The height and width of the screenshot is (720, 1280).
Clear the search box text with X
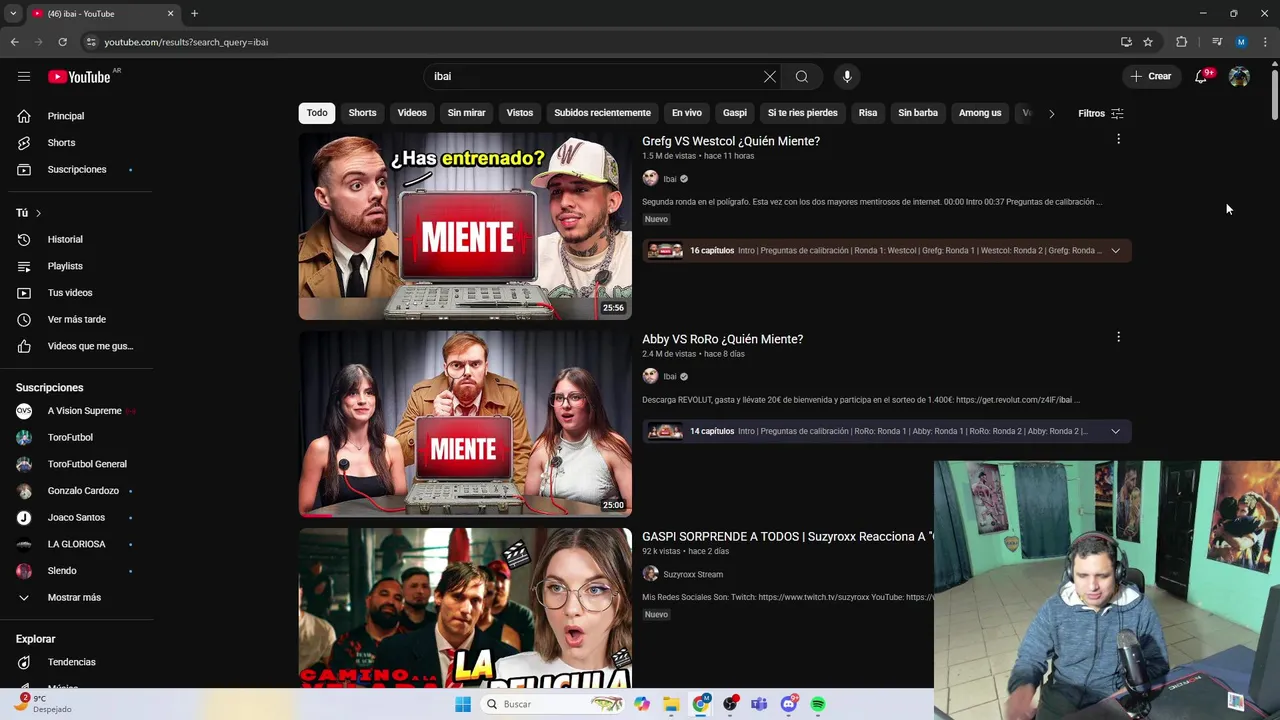[769, 76]
